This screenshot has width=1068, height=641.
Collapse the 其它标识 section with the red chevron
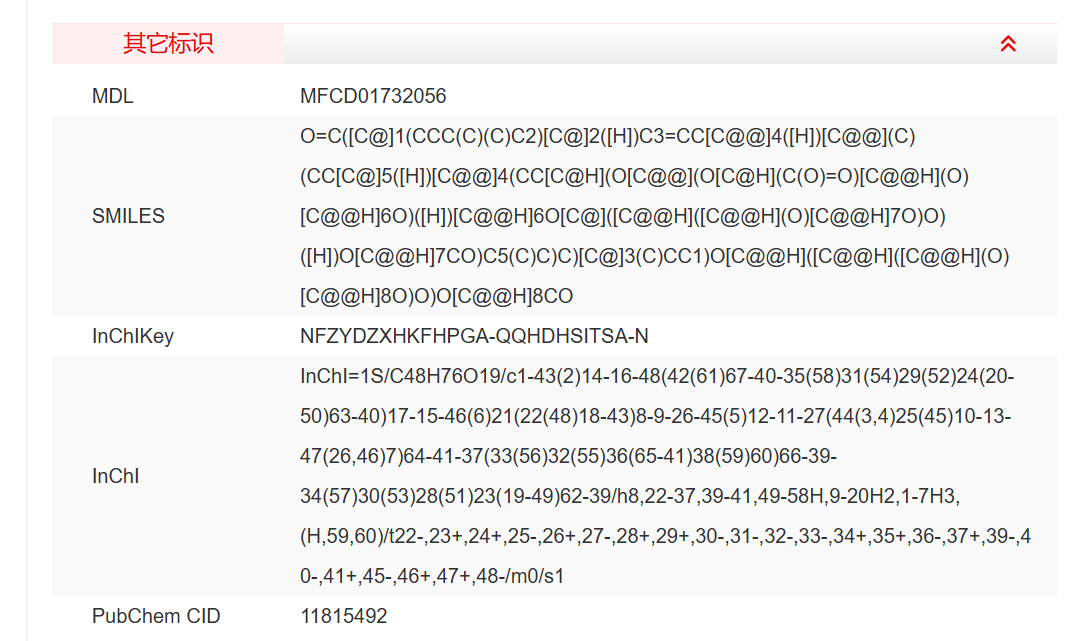(1008, 44)
